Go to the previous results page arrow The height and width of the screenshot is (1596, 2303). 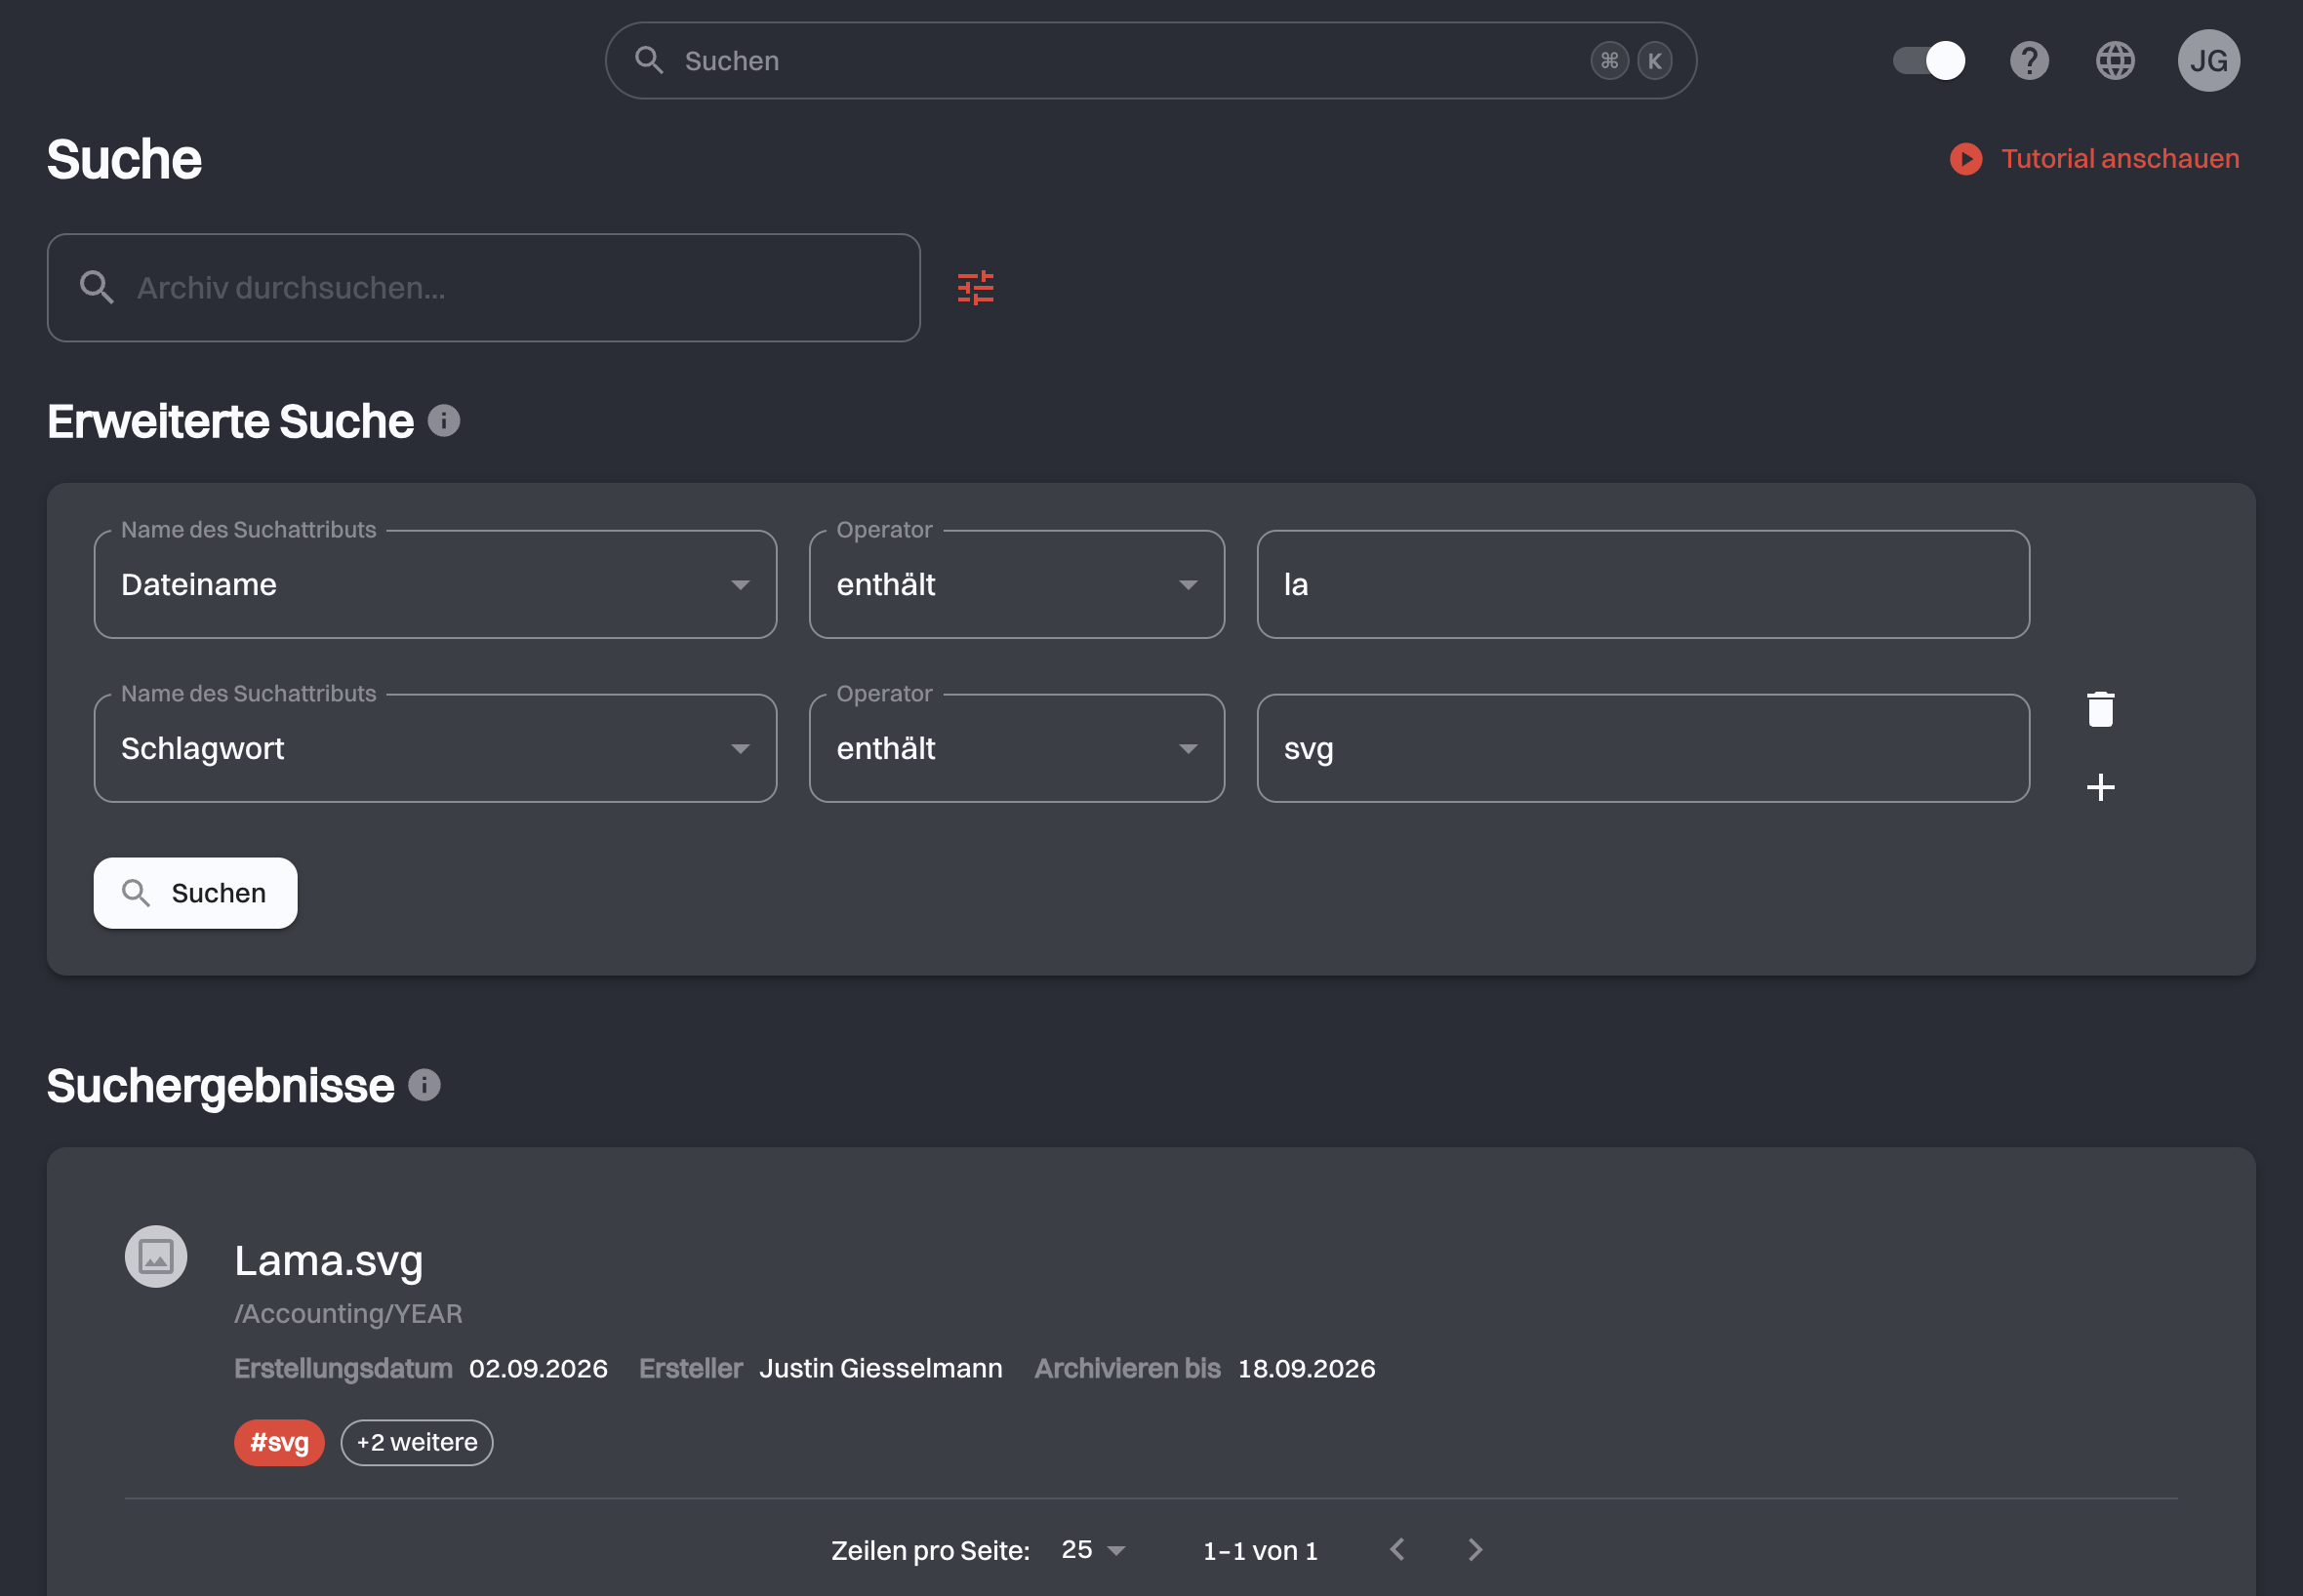click(x=1397, y=1549)
